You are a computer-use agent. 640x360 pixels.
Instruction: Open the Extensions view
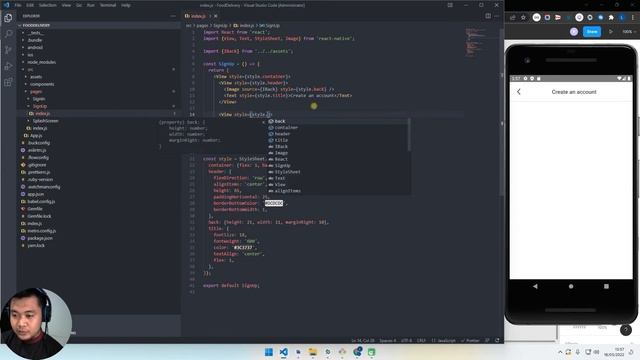pyautogui.click(x=8, y=82)
